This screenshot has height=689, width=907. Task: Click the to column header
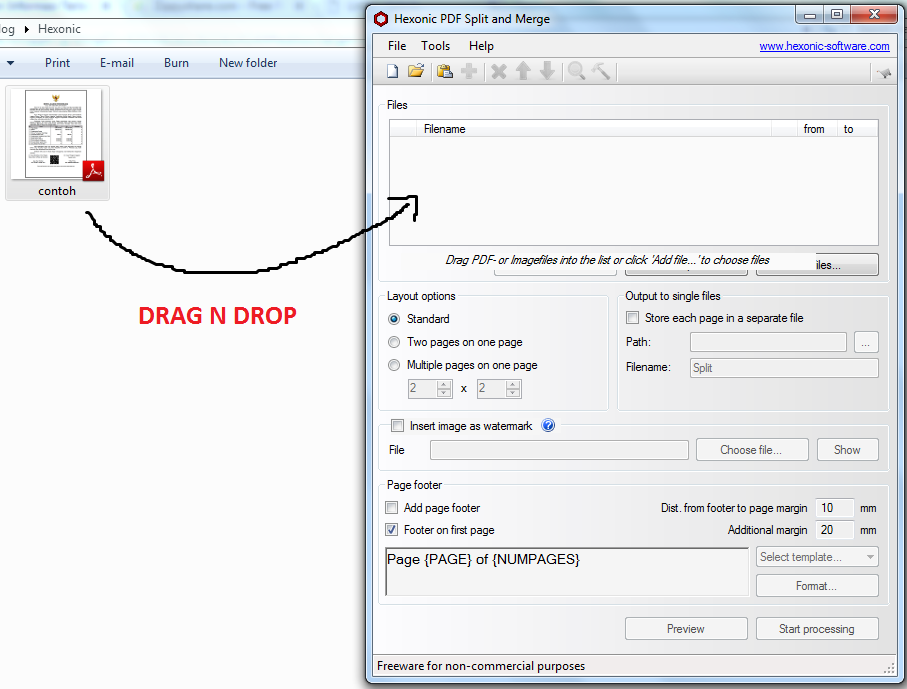pyautogui.click(x=858, y=129)
